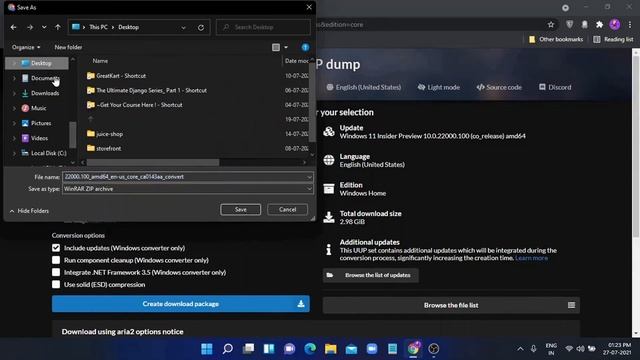
Task: Open taskbar Search
Action: [x=228, y=349]
